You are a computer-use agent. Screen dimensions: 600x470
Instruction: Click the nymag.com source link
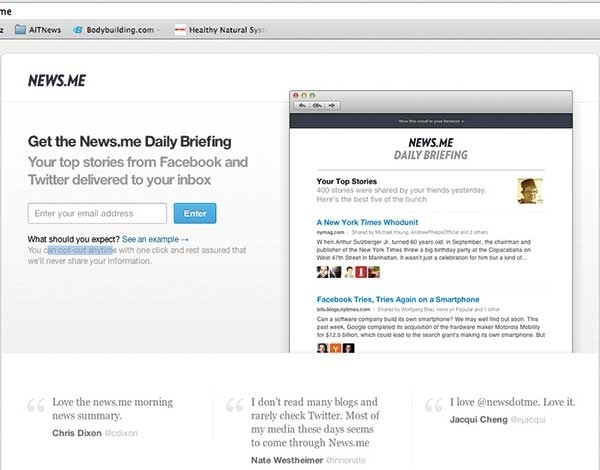click(332, 232)
